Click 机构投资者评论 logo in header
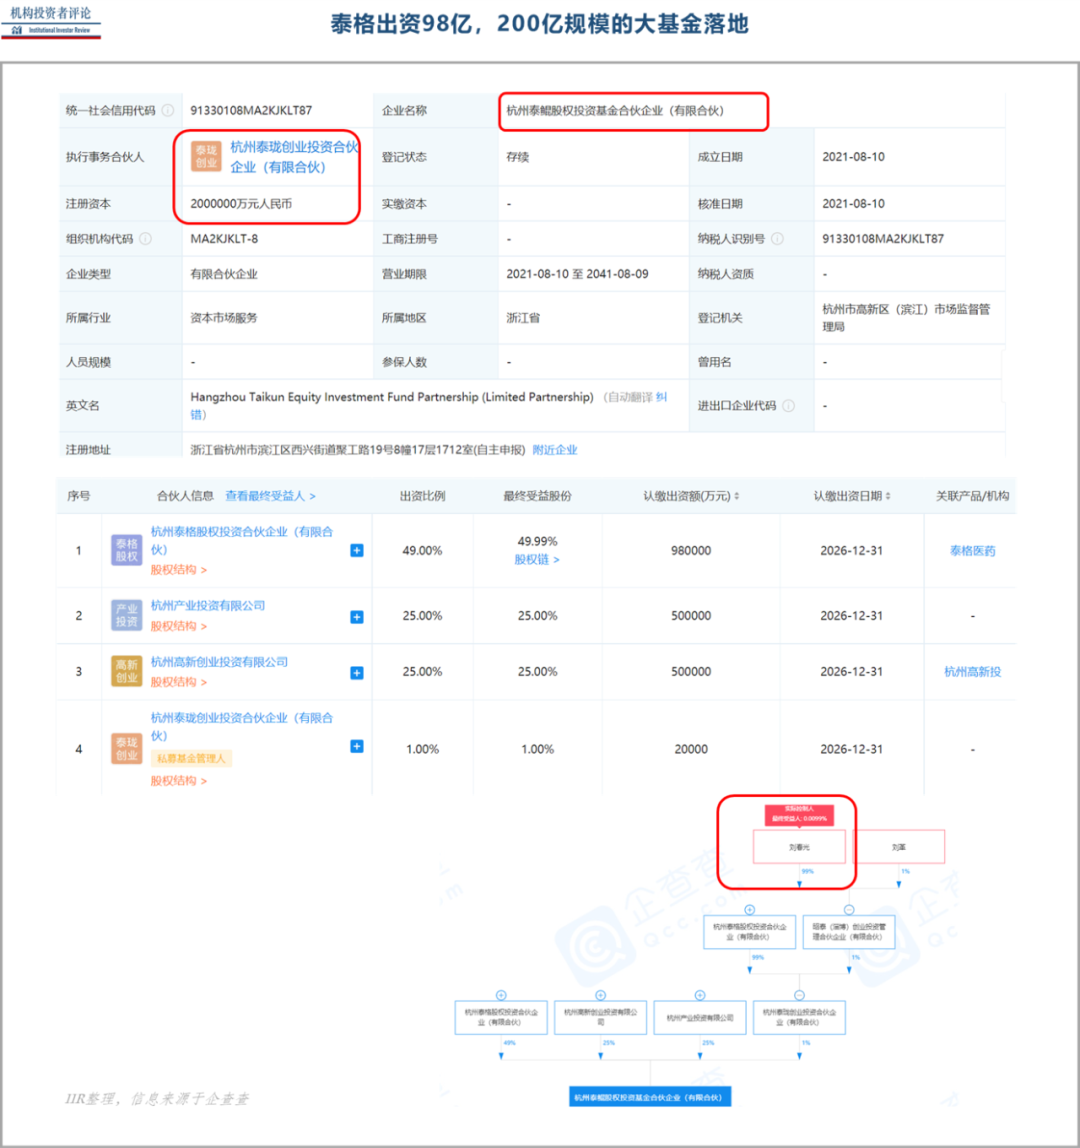The height and width of the screenshot is (1148, 1080). (x=51, y=21)
